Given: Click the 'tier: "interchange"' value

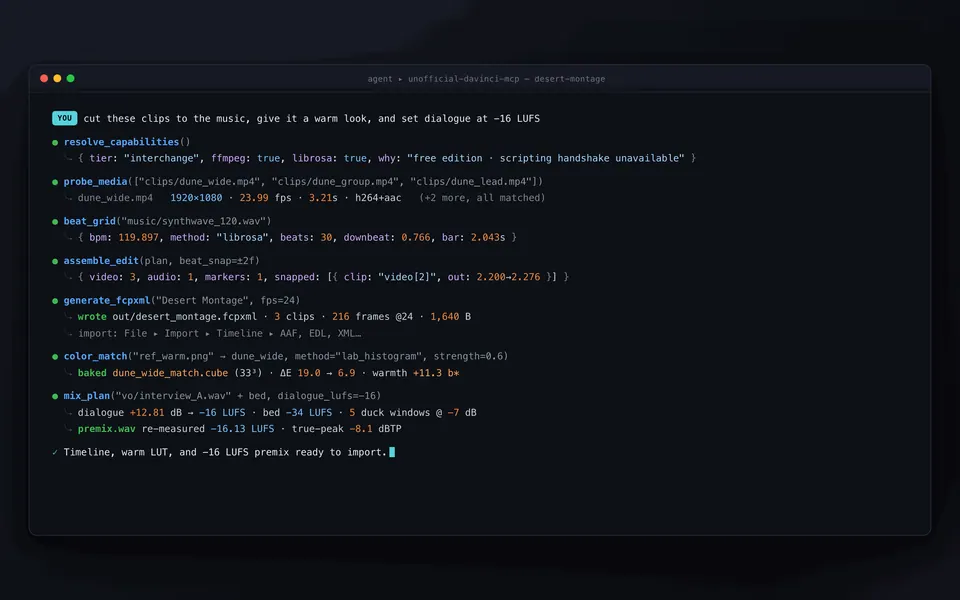Looking at the screenshot, I should [x=144, y=158].
